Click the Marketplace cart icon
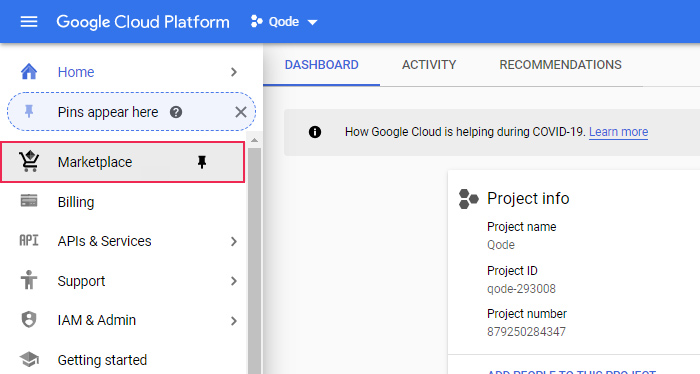The image size is (700, 374). [x=29, y=162]
